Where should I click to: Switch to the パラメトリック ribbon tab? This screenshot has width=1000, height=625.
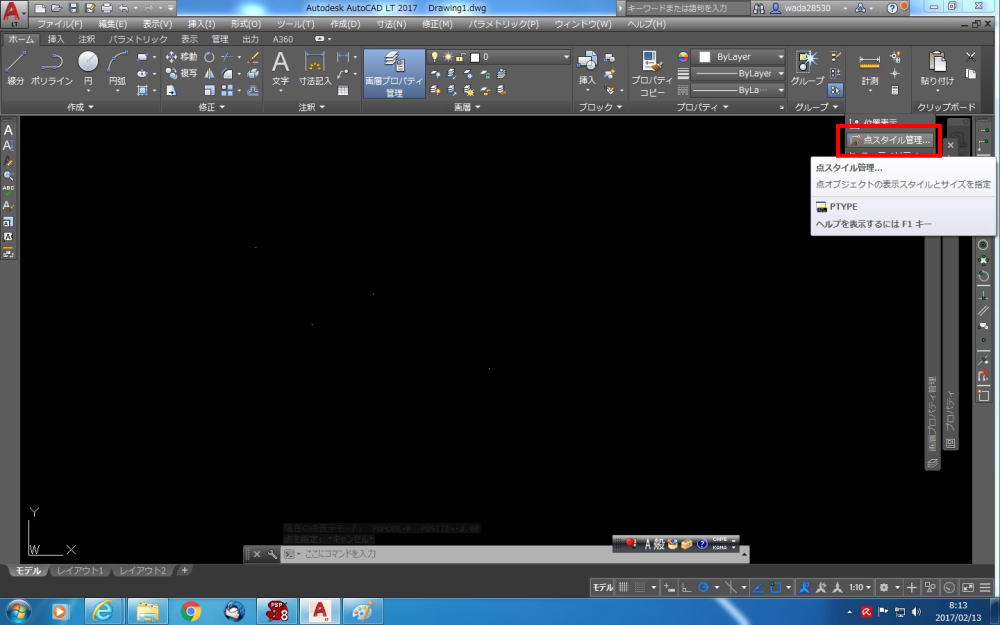(x=138, y=39)
